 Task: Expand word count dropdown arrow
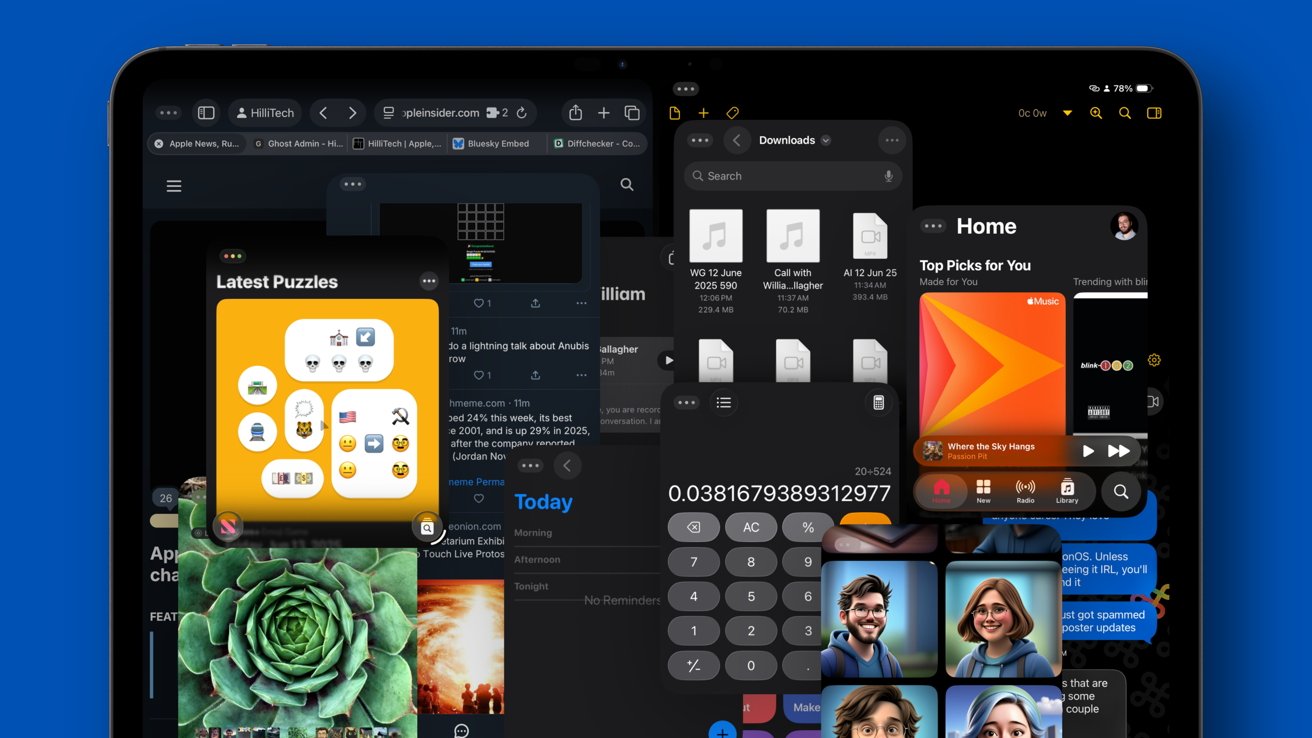1067,113
